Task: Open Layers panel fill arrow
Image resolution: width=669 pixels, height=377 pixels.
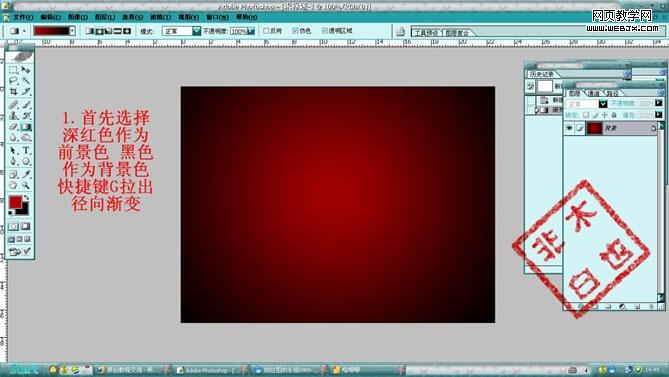Action: pyautogui.click(x=659, y=115)
